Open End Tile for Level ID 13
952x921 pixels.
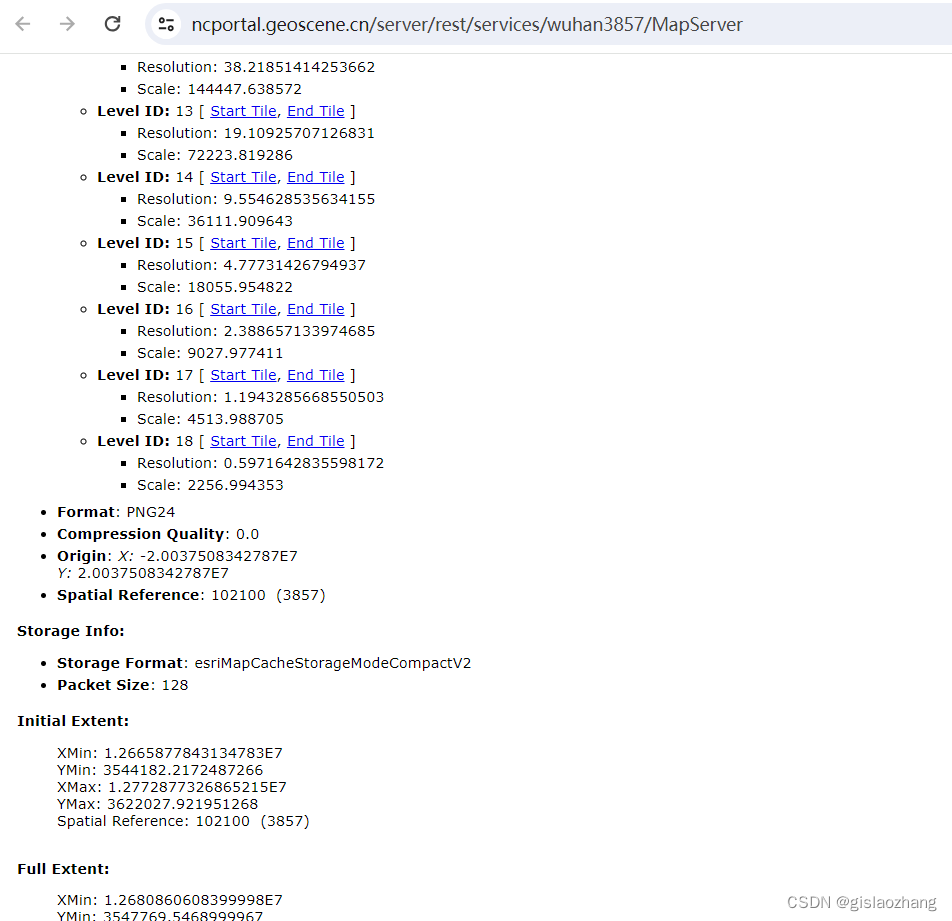coord(315,110)
